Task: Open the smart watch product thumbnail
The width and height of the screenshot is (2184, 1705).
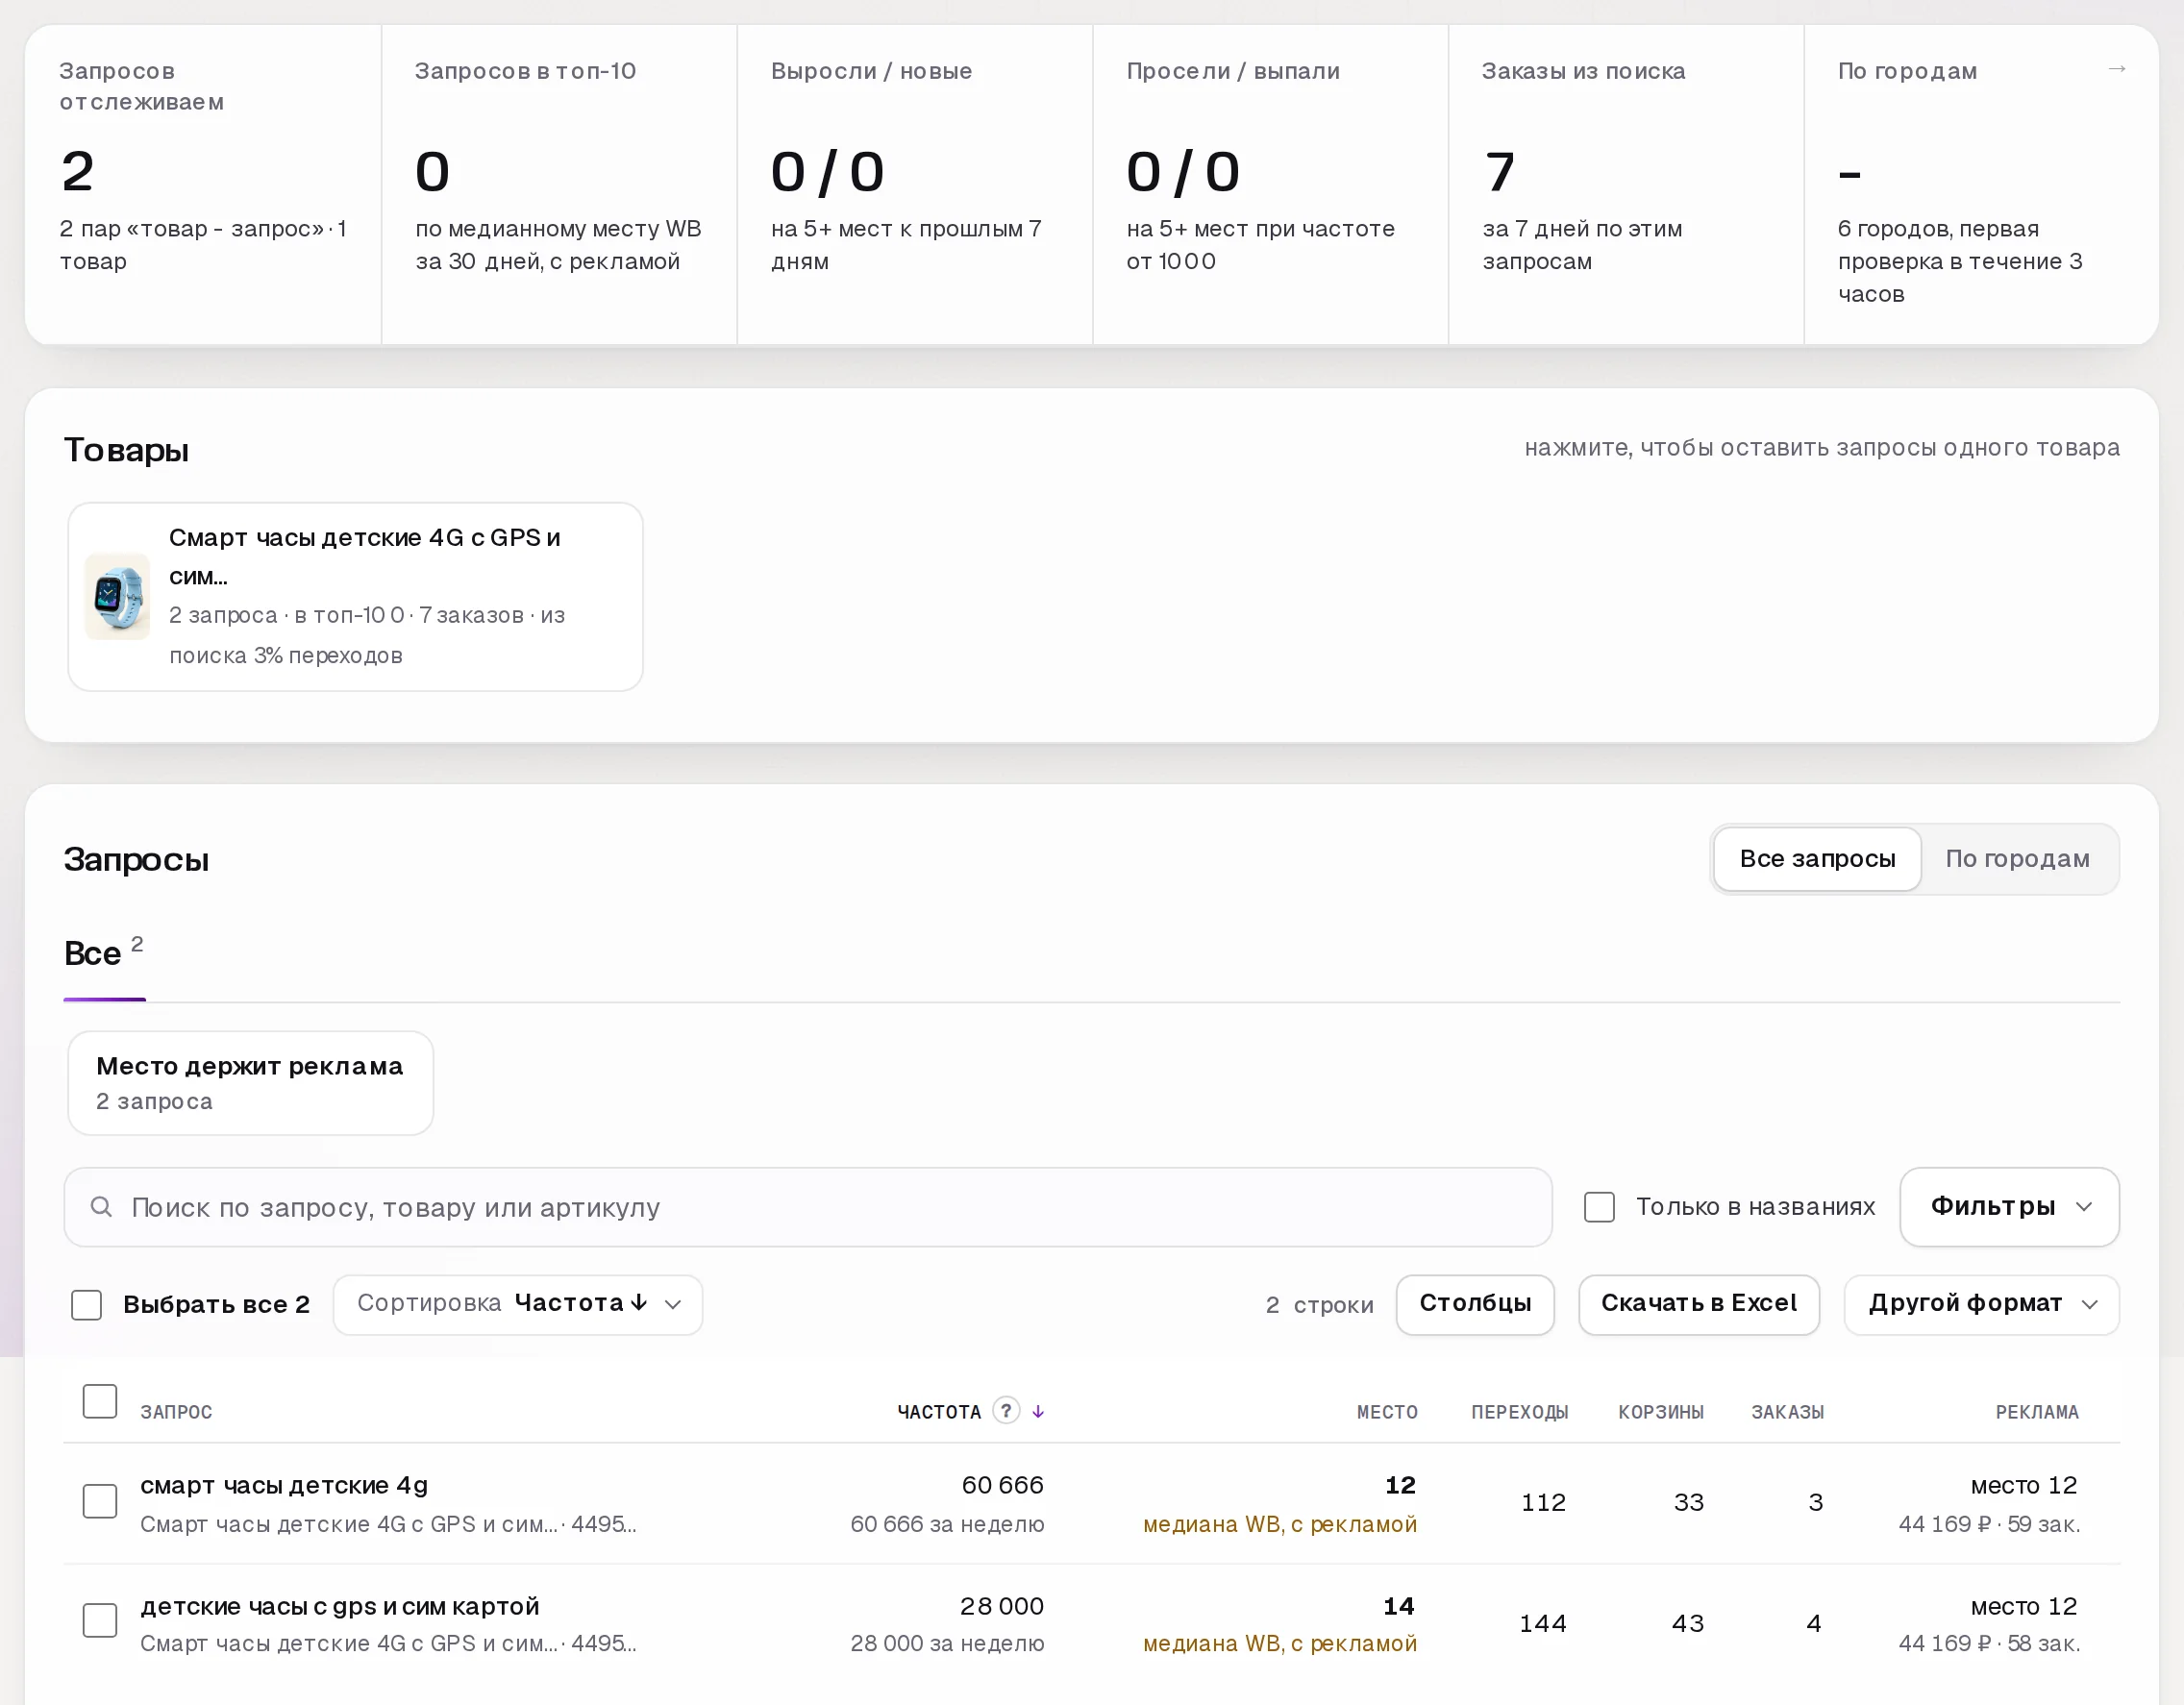Action: tap(118, 596)
